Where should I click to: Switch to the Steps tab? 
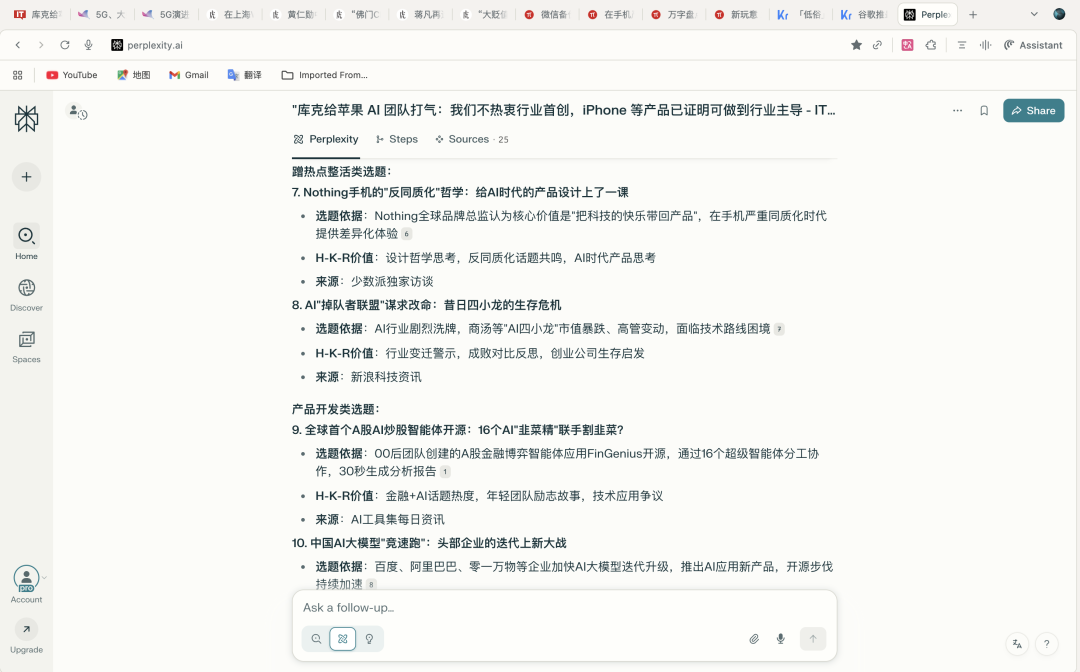pyautogui.click(x=396, y=139)
